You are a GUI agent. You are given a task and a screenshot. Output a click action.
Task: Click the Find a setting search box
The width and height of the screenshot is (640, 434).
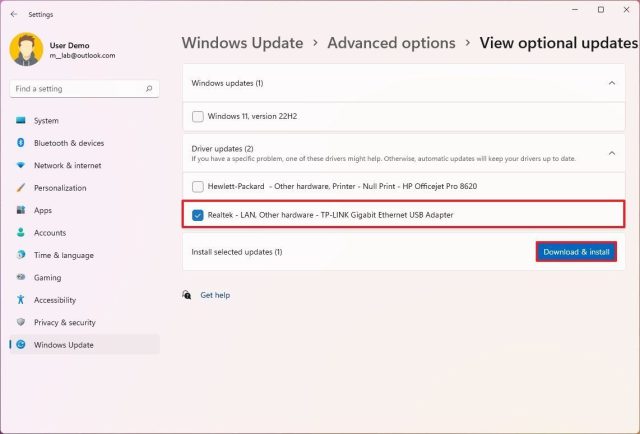pyautogui.click(x=84, y=89)
